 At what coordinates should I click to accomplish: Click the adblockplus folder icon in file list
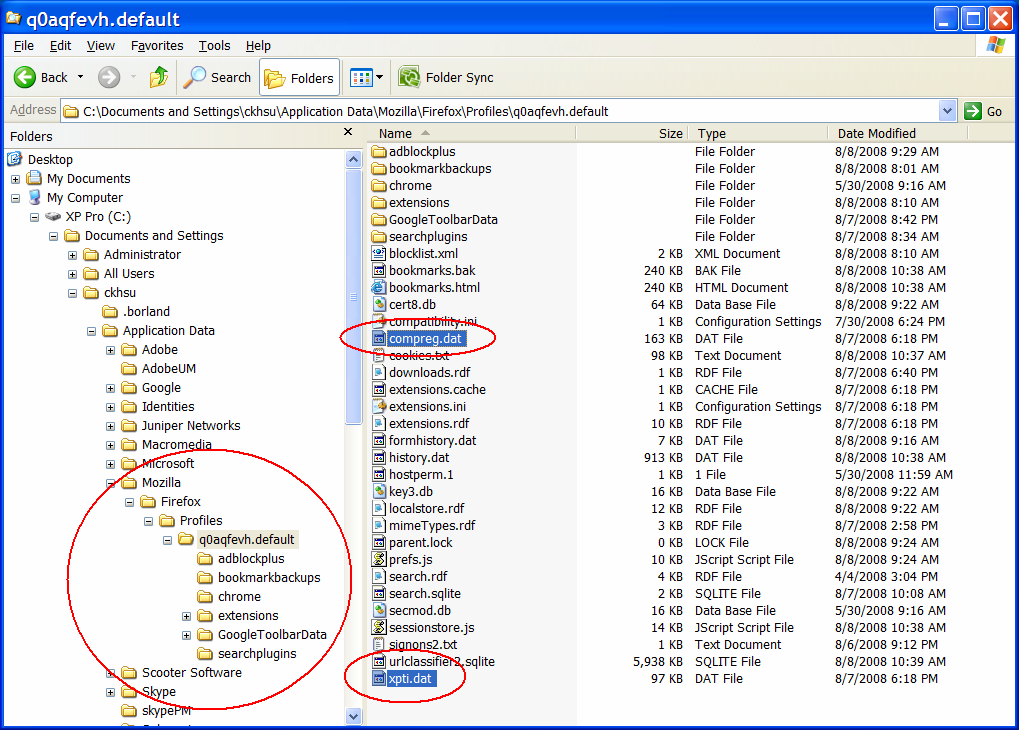pyautogui.click(x=379, y=151)
